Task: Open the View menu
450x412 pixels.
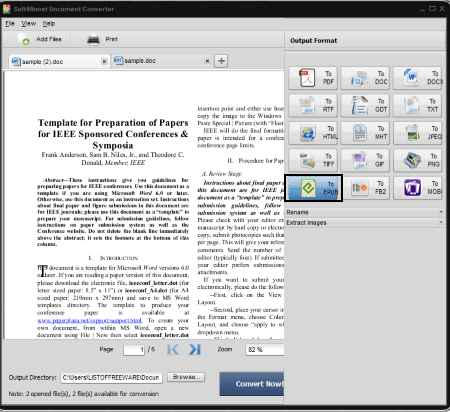Action: (28, 24)
